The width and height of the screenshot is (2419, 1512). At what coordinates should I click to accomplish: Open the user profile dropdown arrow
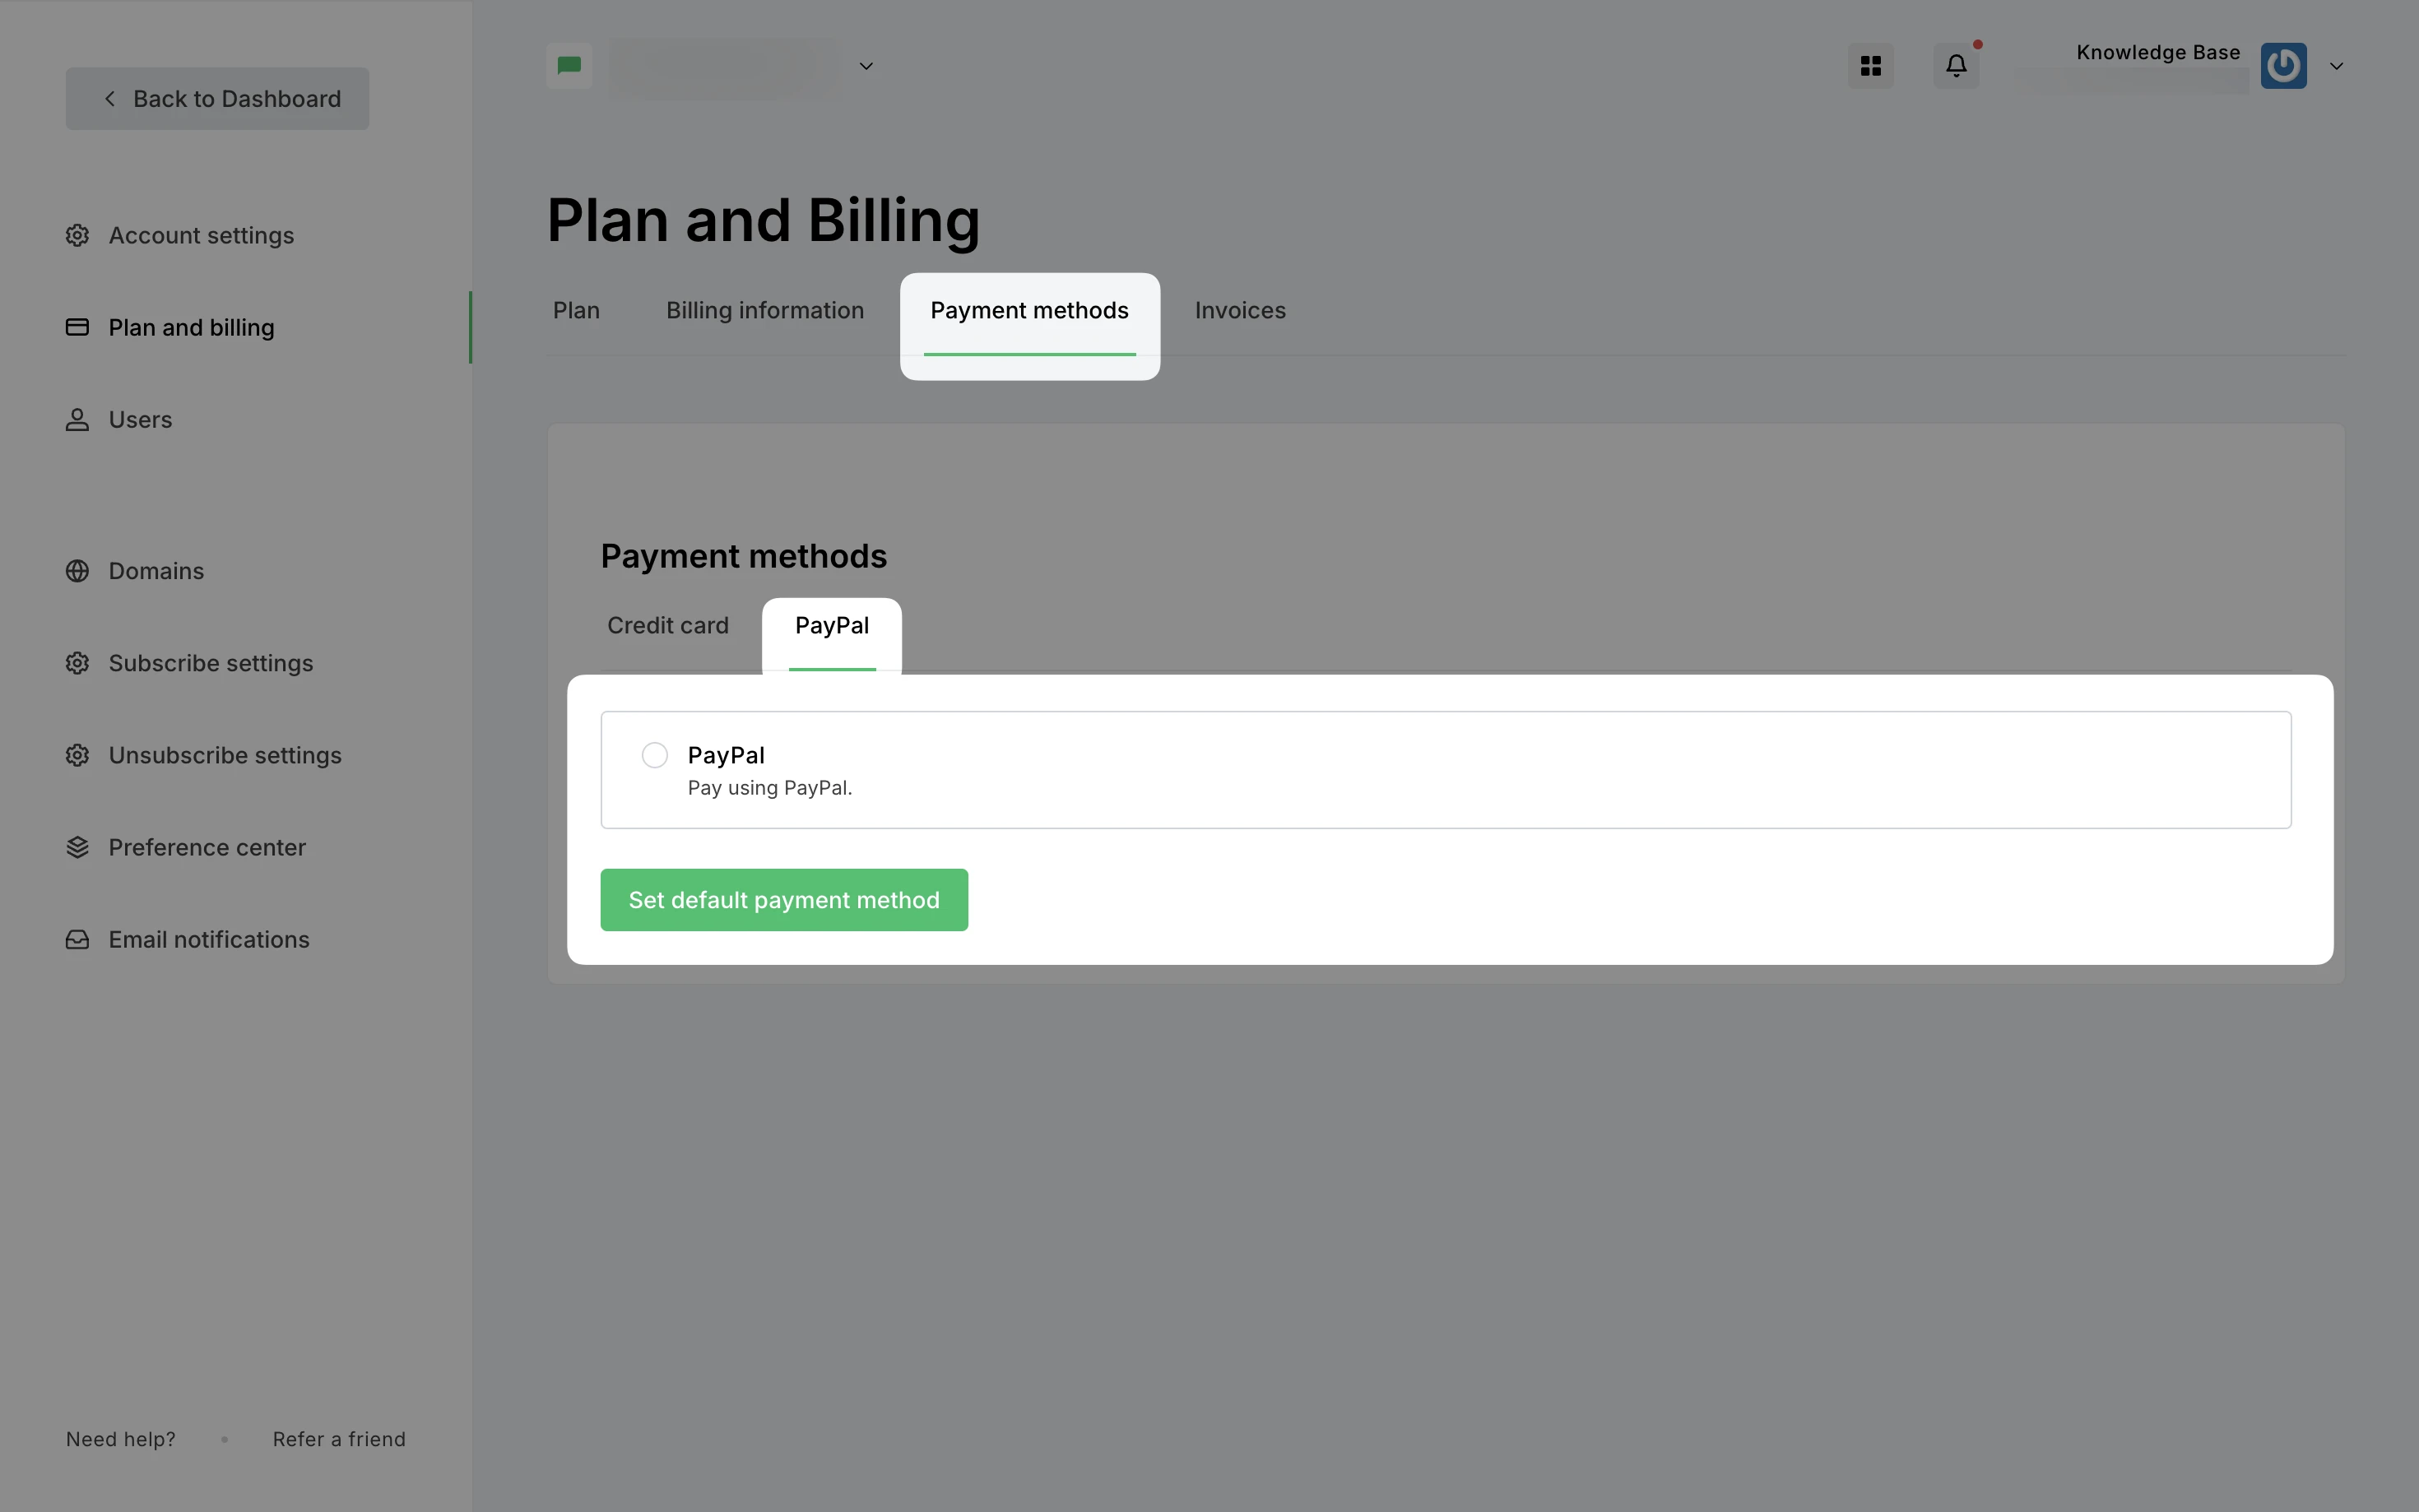tap(2336, 66)
